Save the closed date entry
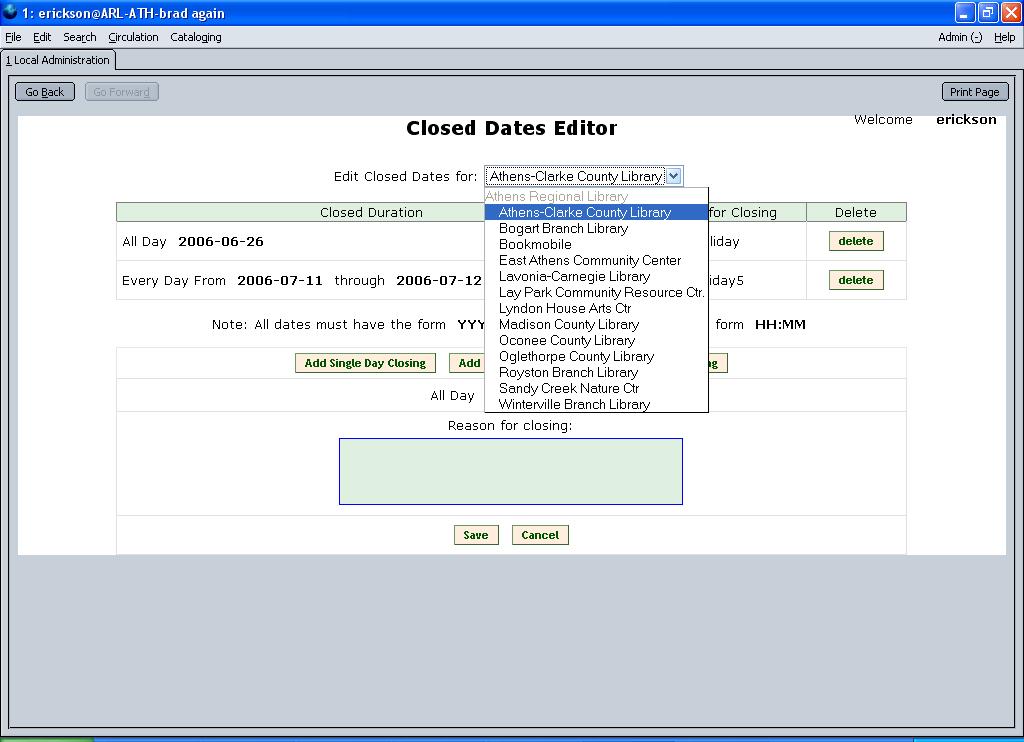The height and width of the screenshot is (742, 1024). [x=475, y=535]
